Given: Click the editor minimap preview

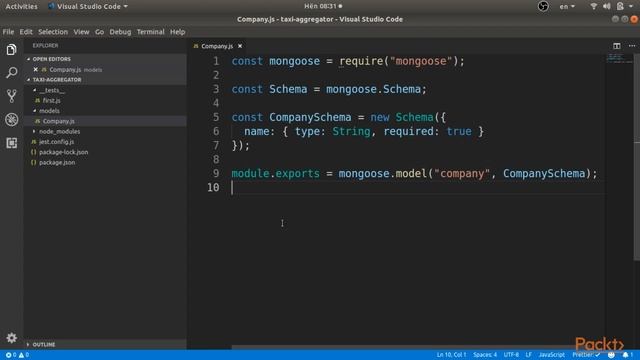Looking at the screenshot, I should [x=619, y=59].
